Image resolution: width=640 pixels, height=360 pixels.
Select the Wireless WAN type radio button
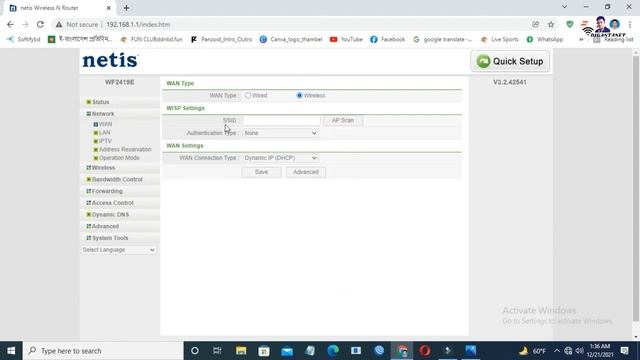300,96
